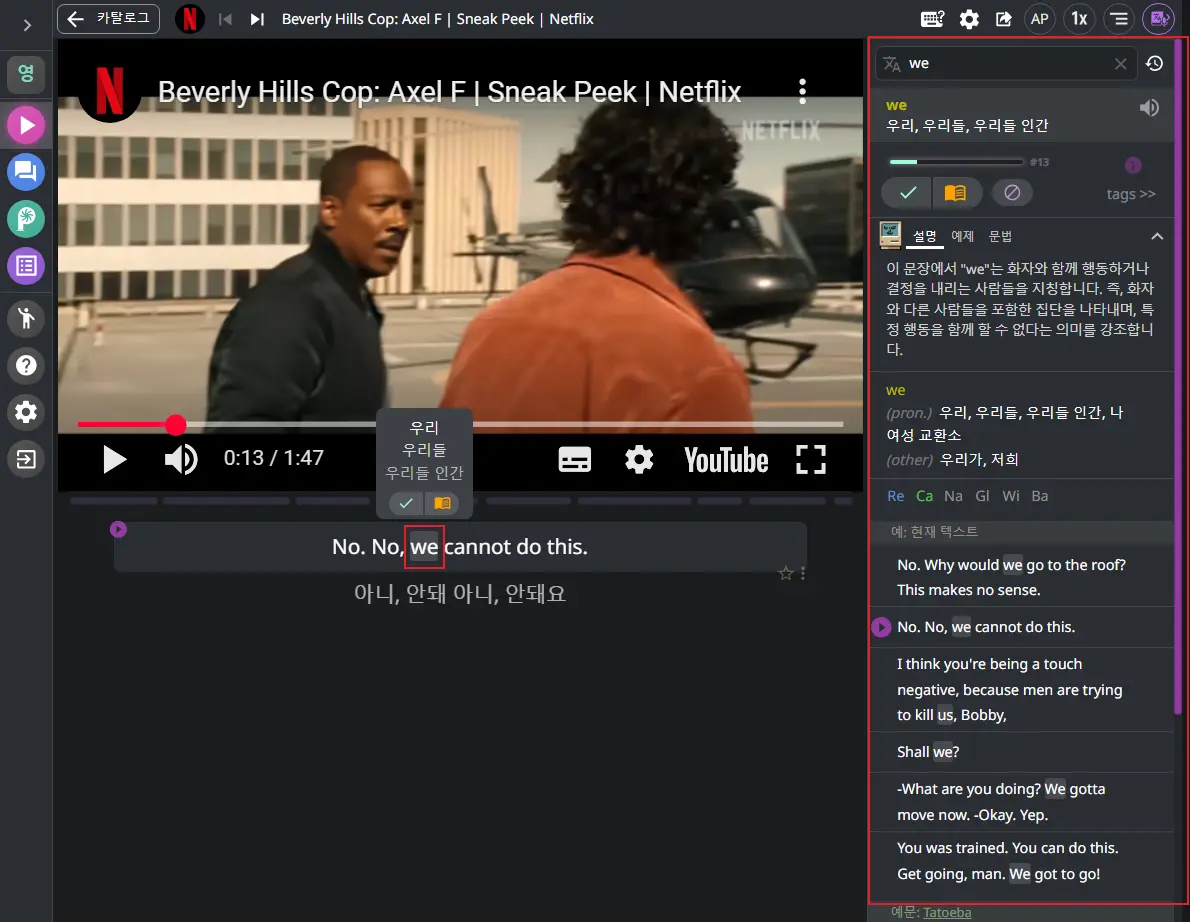Open subtitle list view icon
Viewport: 1190px width, 922px height.
click(x=1119, y=19)
